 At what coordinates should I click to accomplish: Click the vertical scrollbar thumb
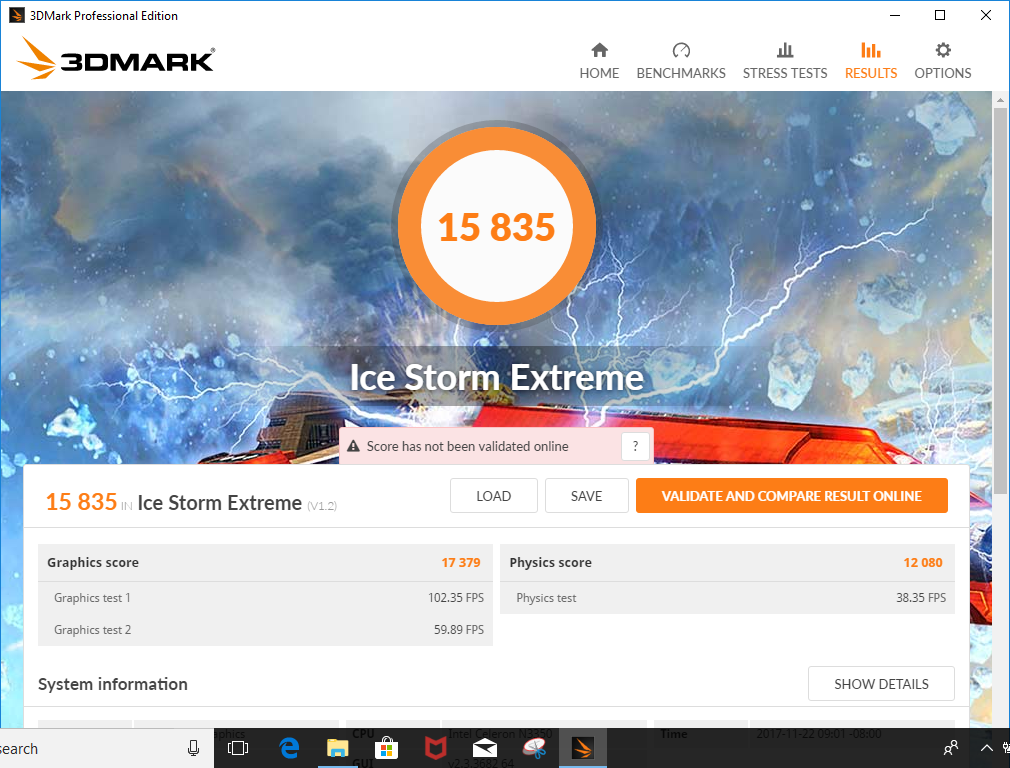(1000, 301)
